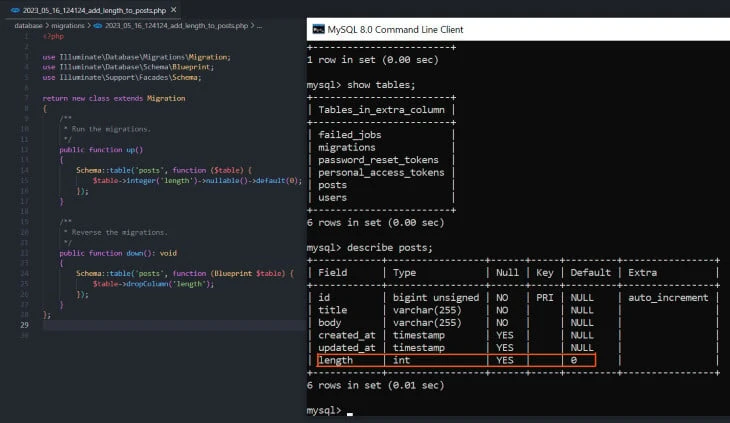Click the 'int' type in the length row
The height and width of the screenshot is (423, 730).
click(x=401, y=361)
